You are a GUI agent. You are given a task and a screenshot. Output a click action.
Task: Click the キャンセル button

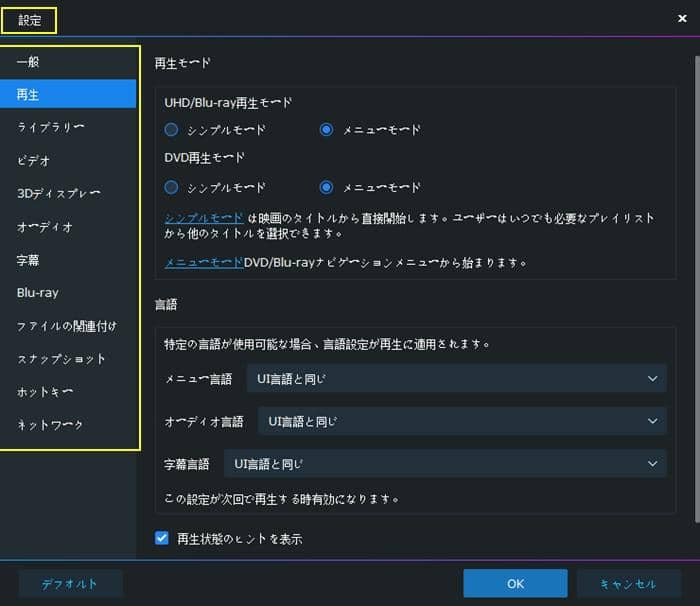click(x=629, y=584)
